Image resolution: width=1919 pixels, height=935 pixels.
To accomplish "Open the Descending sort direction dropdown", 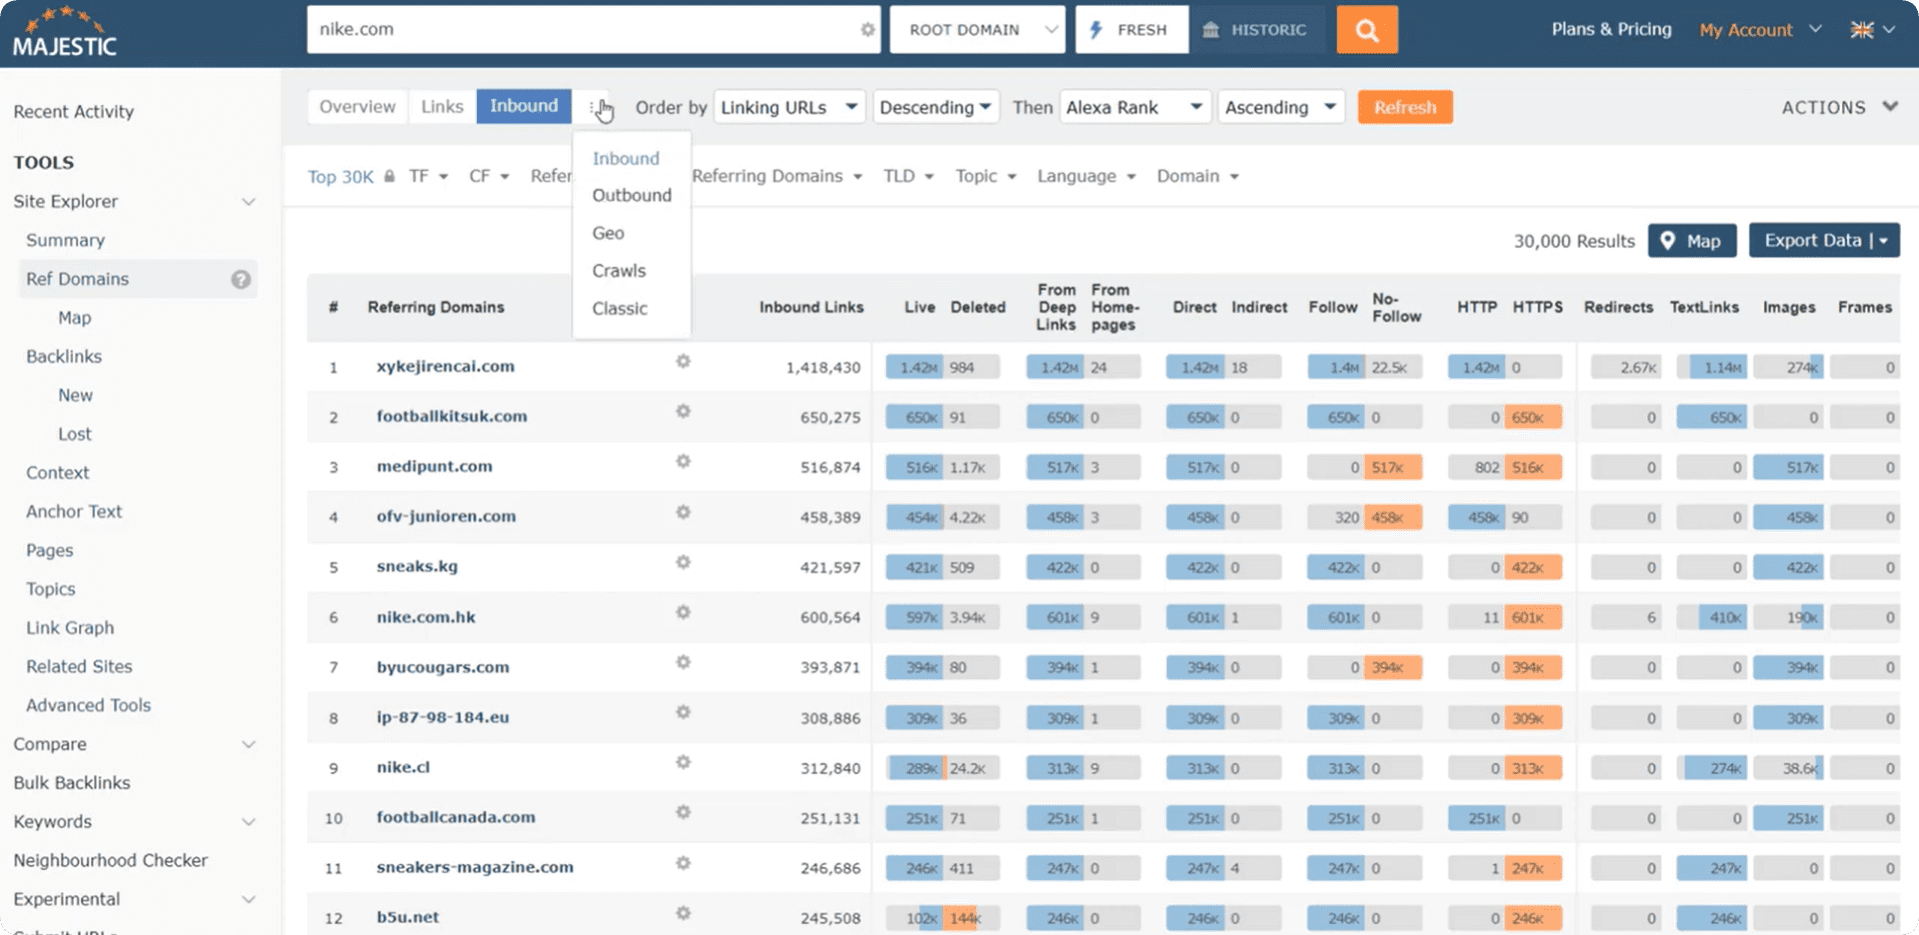I will 935,107.
